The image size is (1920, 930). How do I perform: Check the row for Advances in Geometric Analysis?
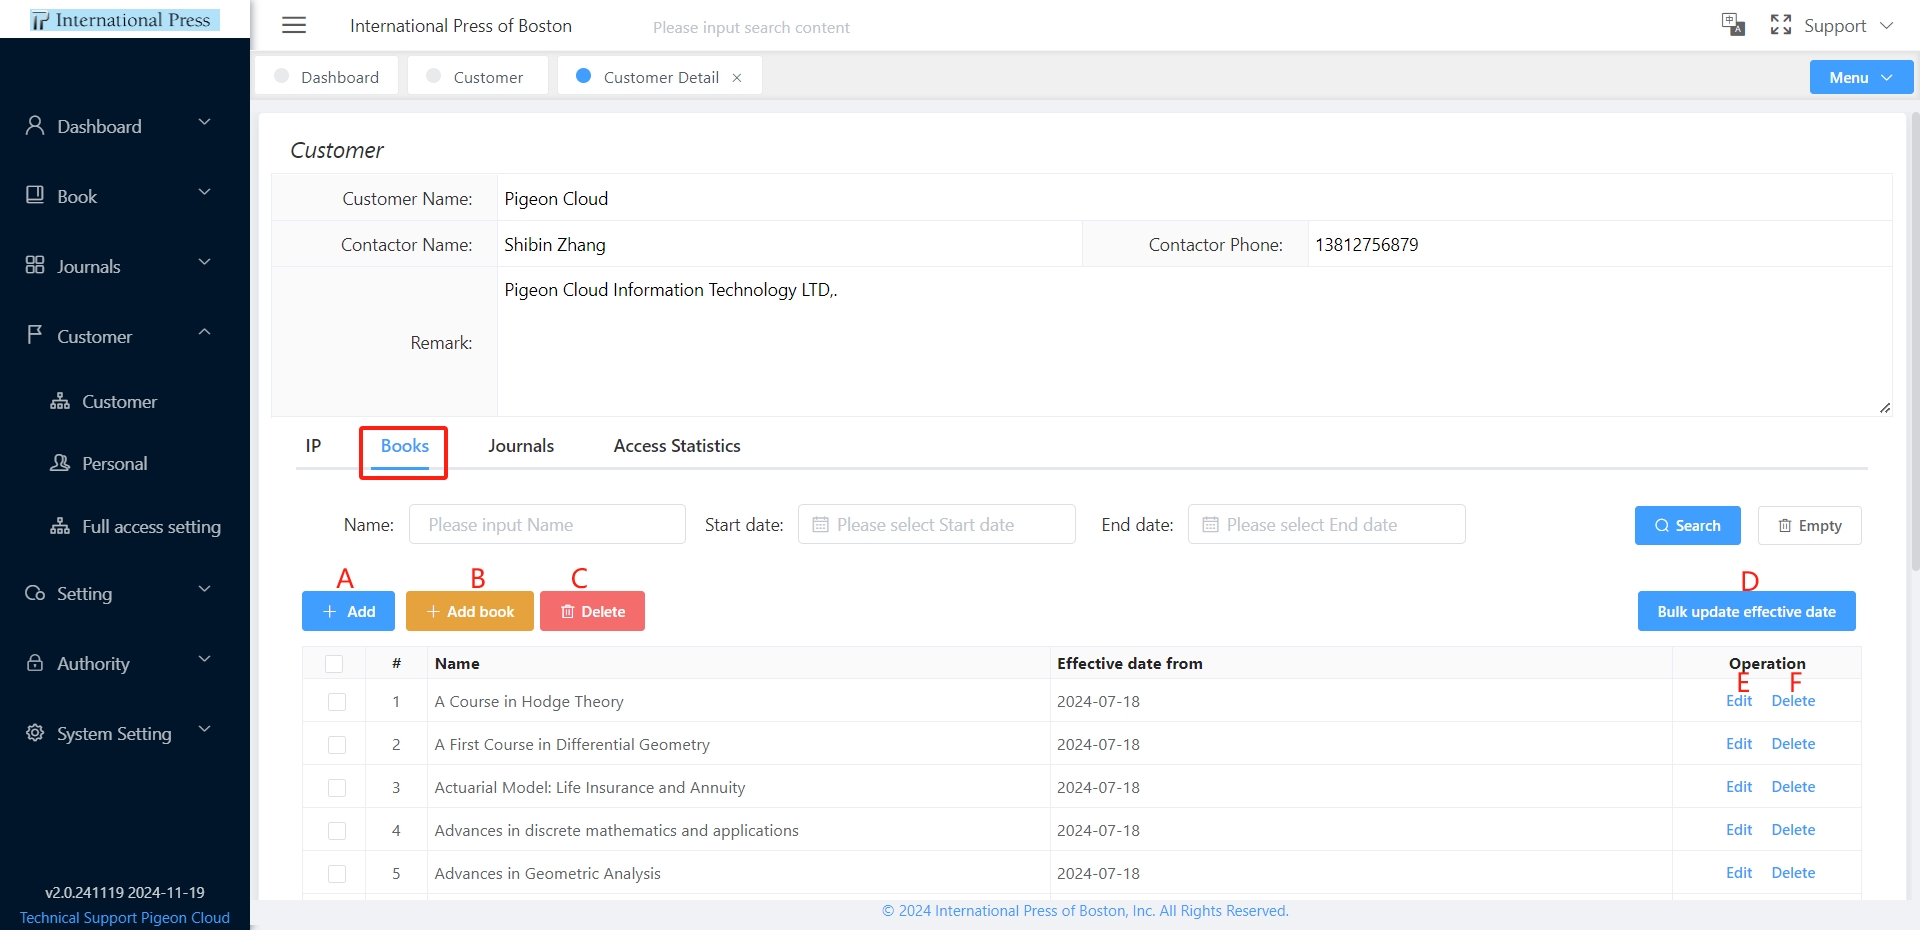click(x=337, y=874)
